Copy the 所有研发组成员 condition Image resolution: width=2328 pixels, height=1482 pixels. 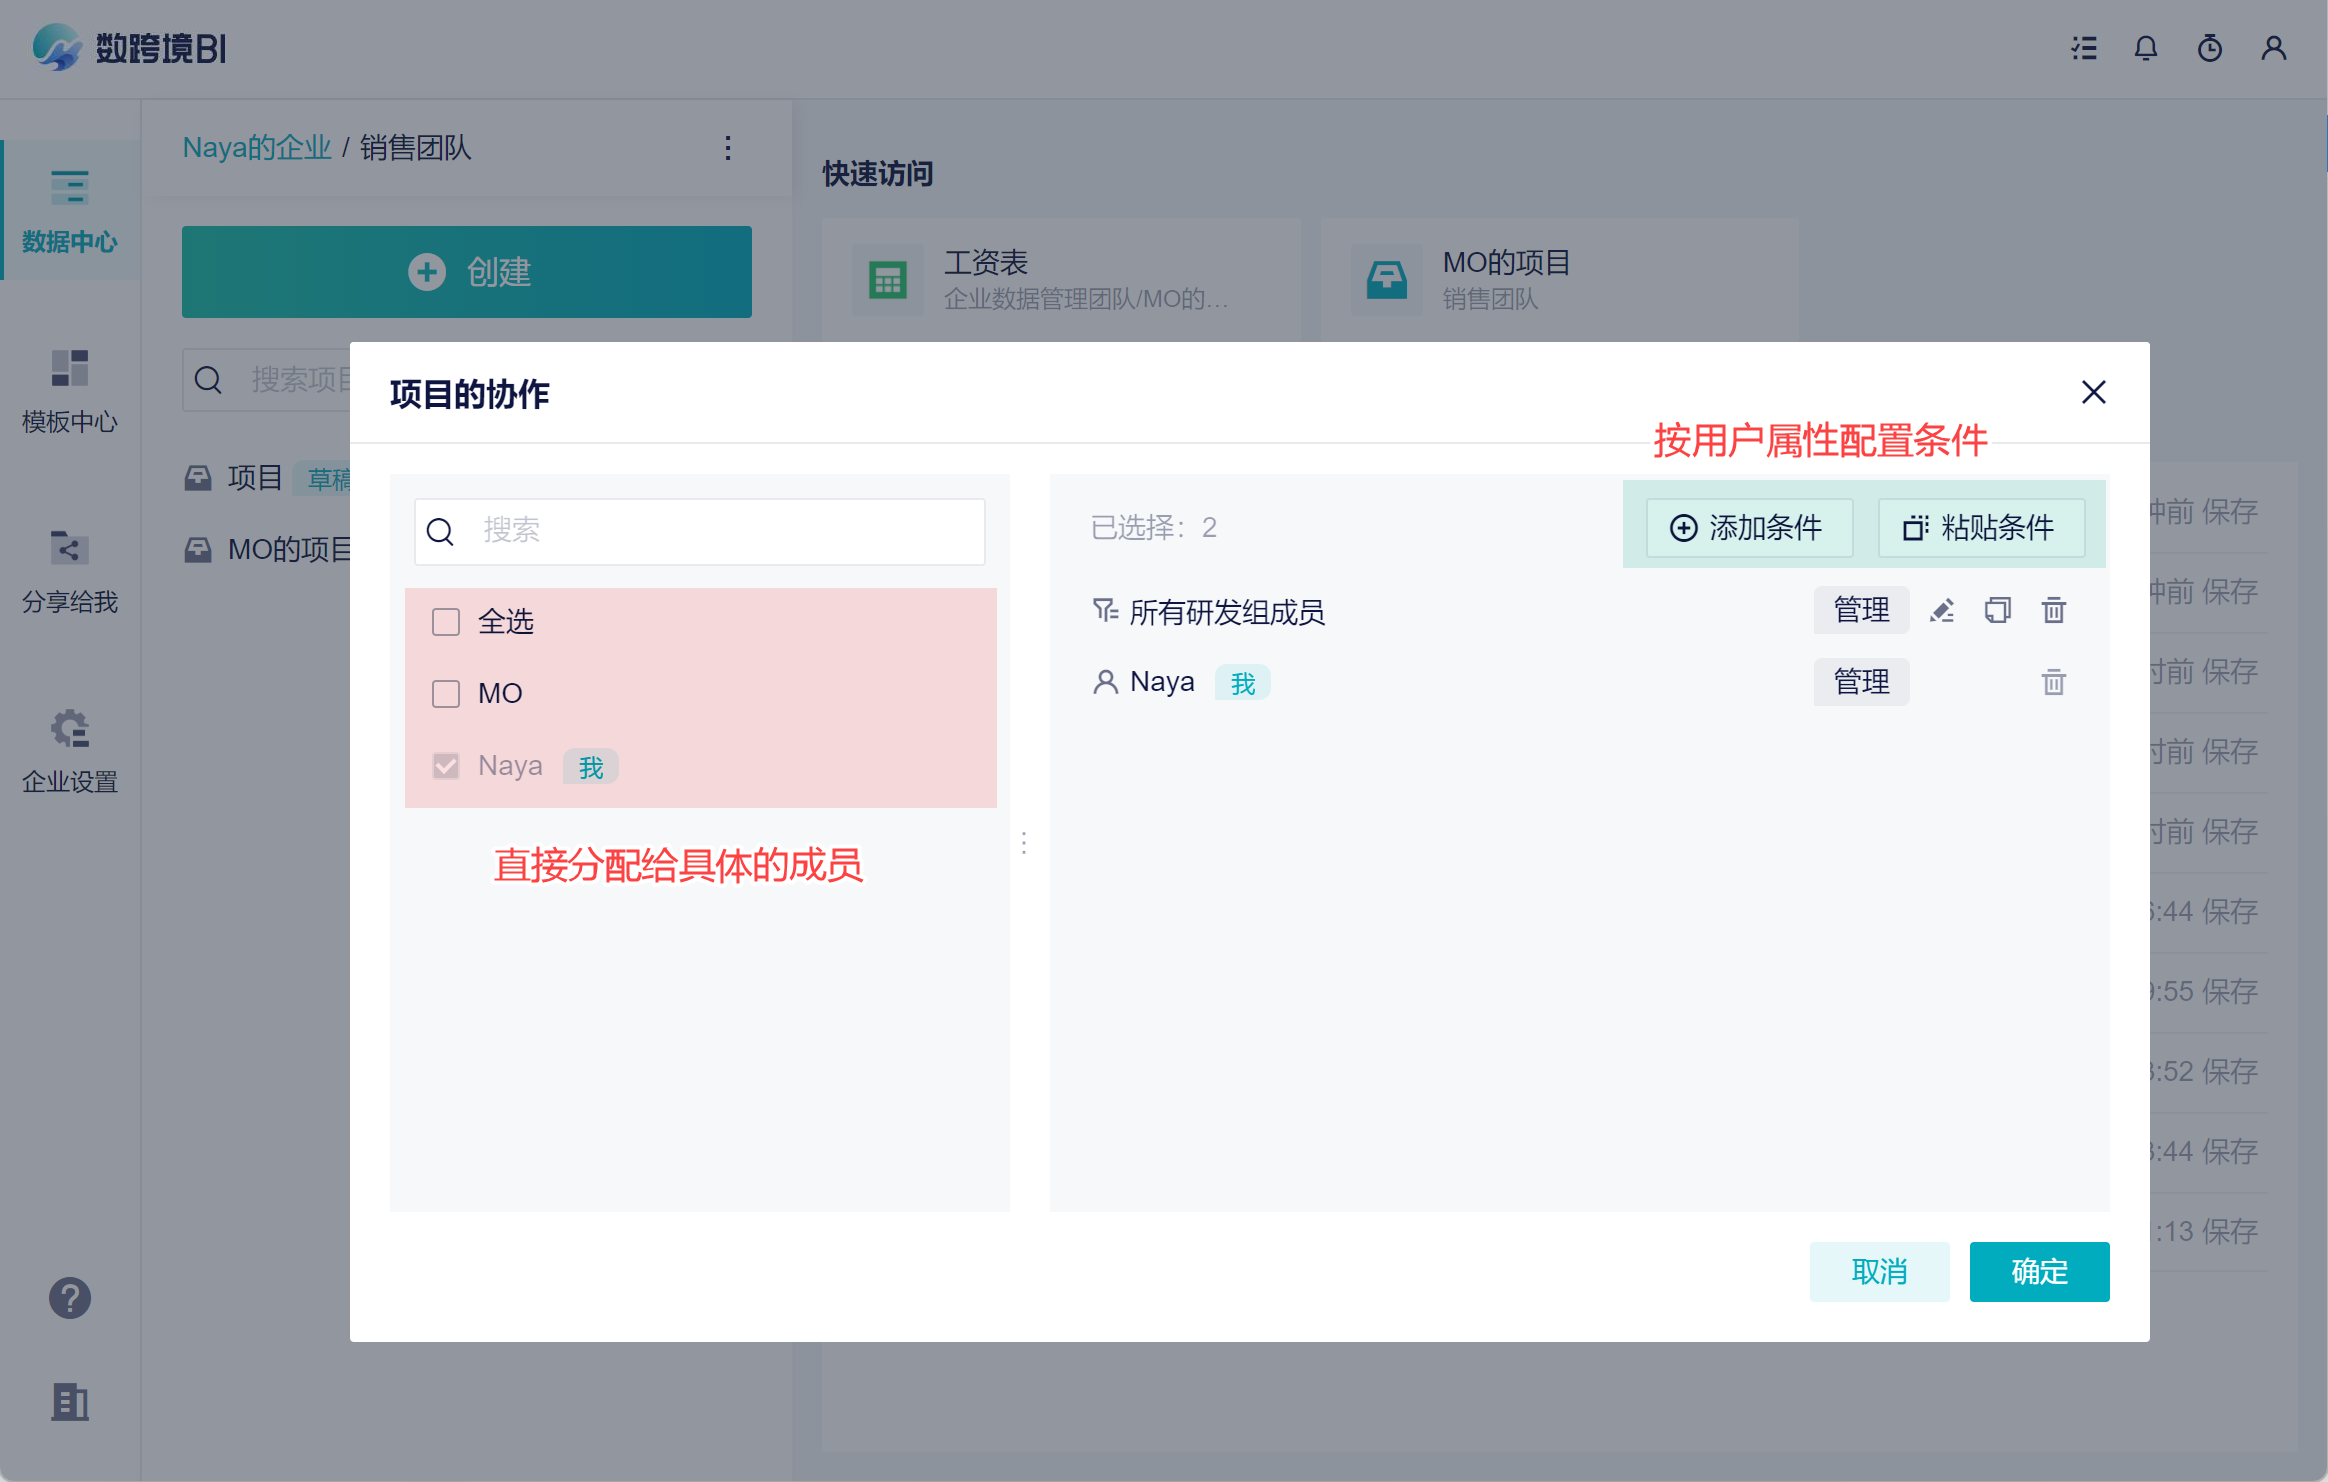click(1997, 611)
